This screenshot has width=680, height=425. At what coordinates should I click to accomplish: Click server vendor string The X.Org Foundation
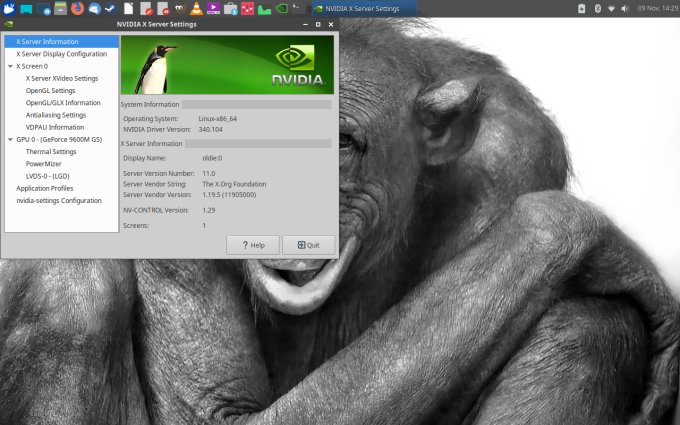[234, 184]
